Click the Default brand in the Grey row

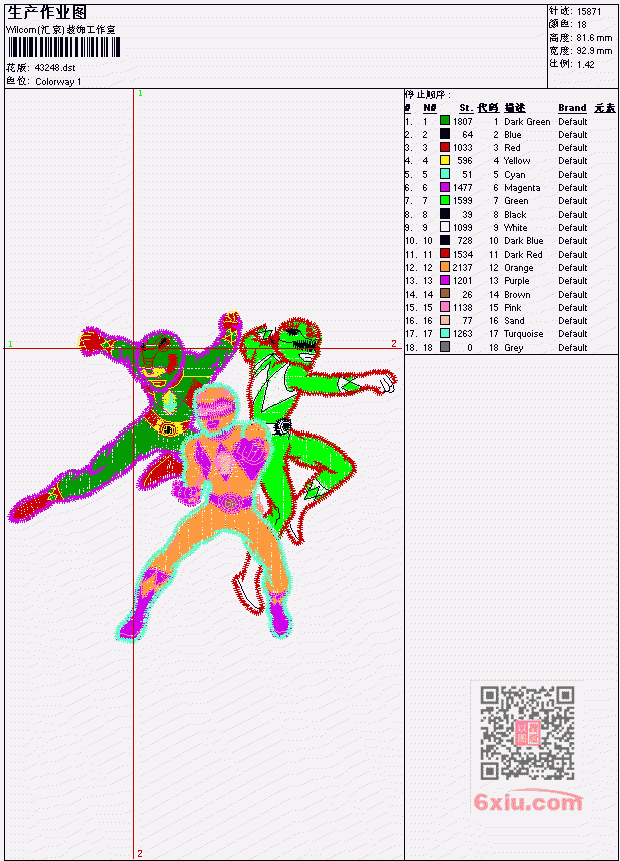point(573,348)
